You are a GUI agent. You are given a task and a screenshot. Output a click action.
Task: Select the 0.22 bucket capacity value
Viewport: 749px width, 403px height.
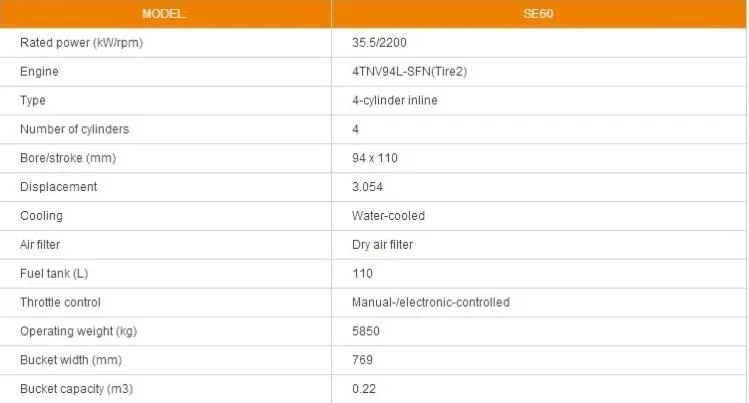[x=364, y=388]
